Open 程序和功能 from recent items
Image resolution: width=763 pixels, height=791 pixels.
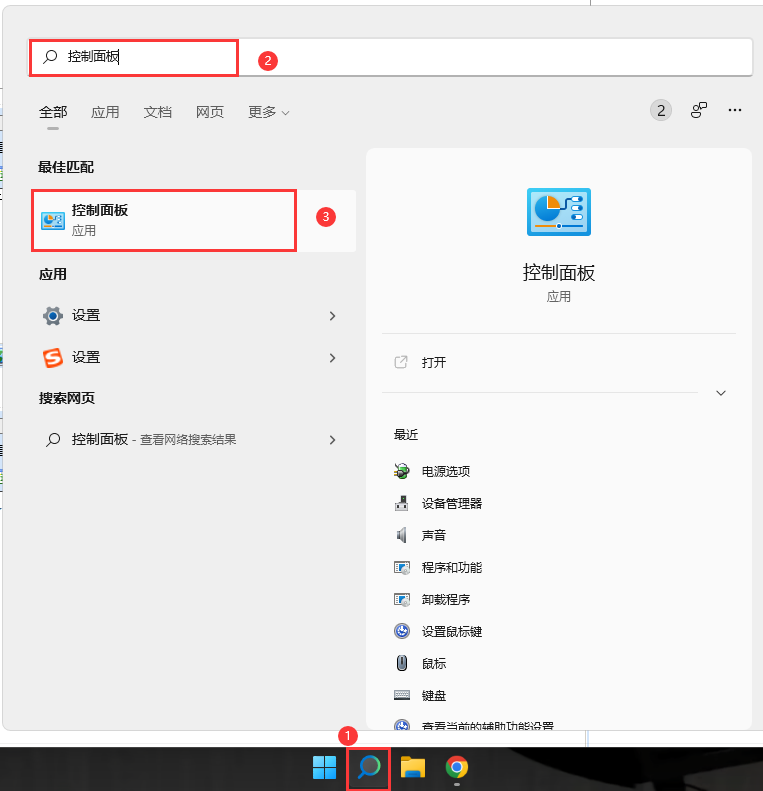coord(451,567)
